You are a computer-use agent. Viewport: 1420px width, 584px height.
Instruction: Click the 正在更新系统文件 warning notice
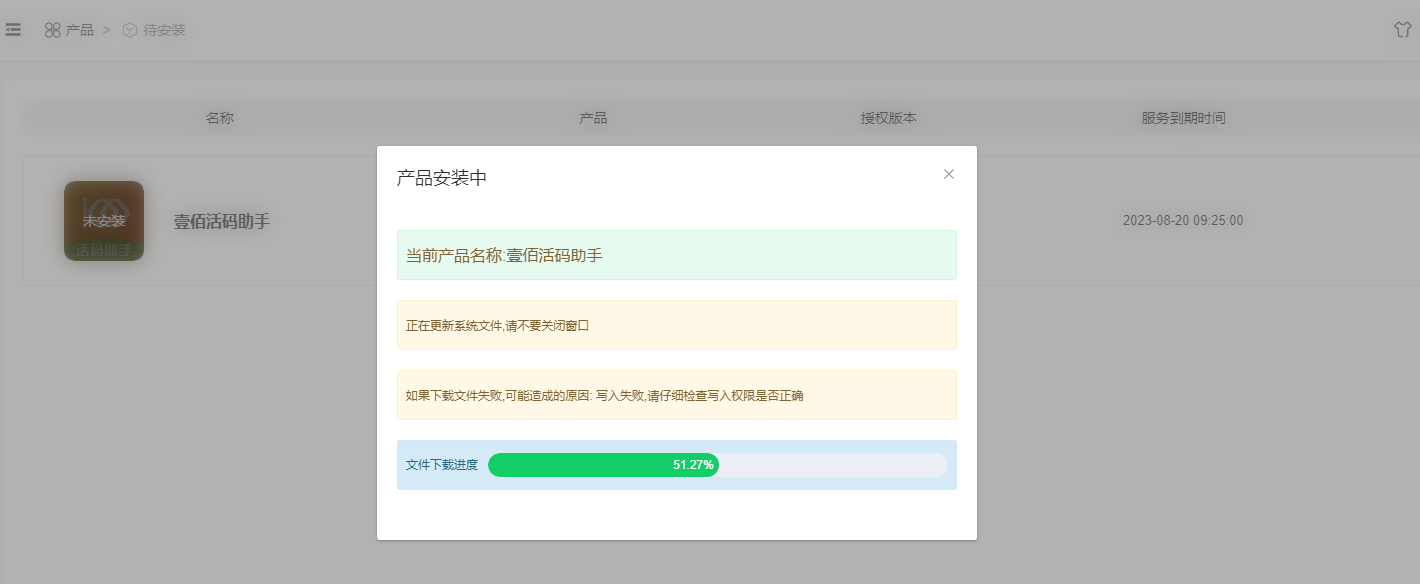[677, 325]
